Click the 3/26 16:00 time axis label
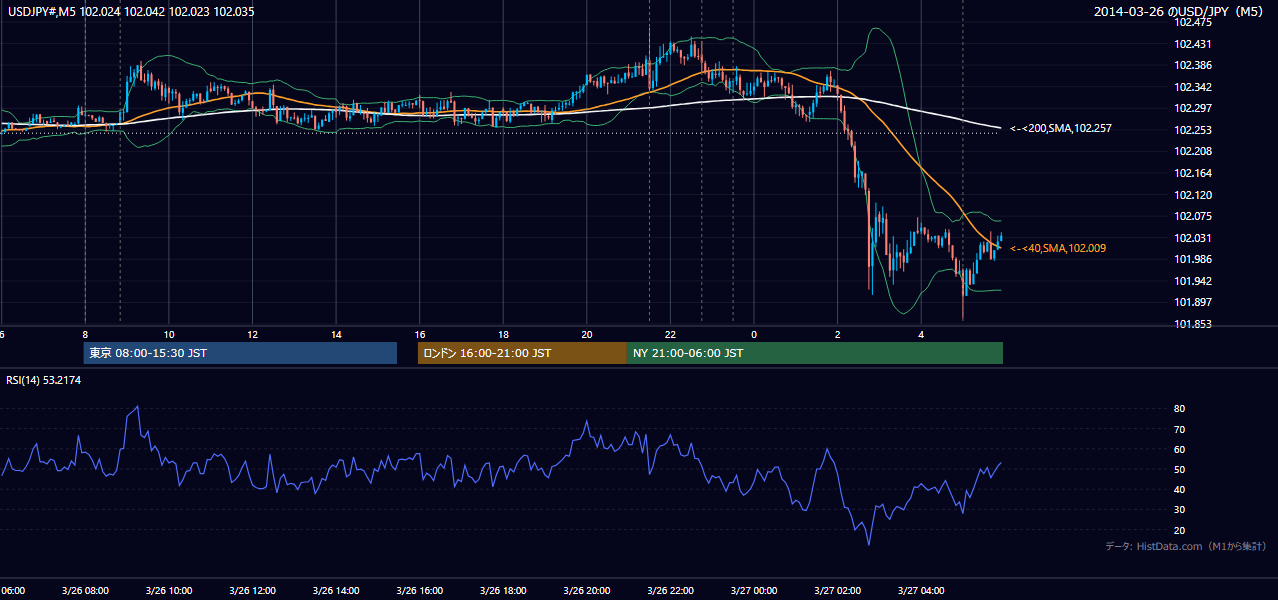1278x600 pixels. click(419, 591)
